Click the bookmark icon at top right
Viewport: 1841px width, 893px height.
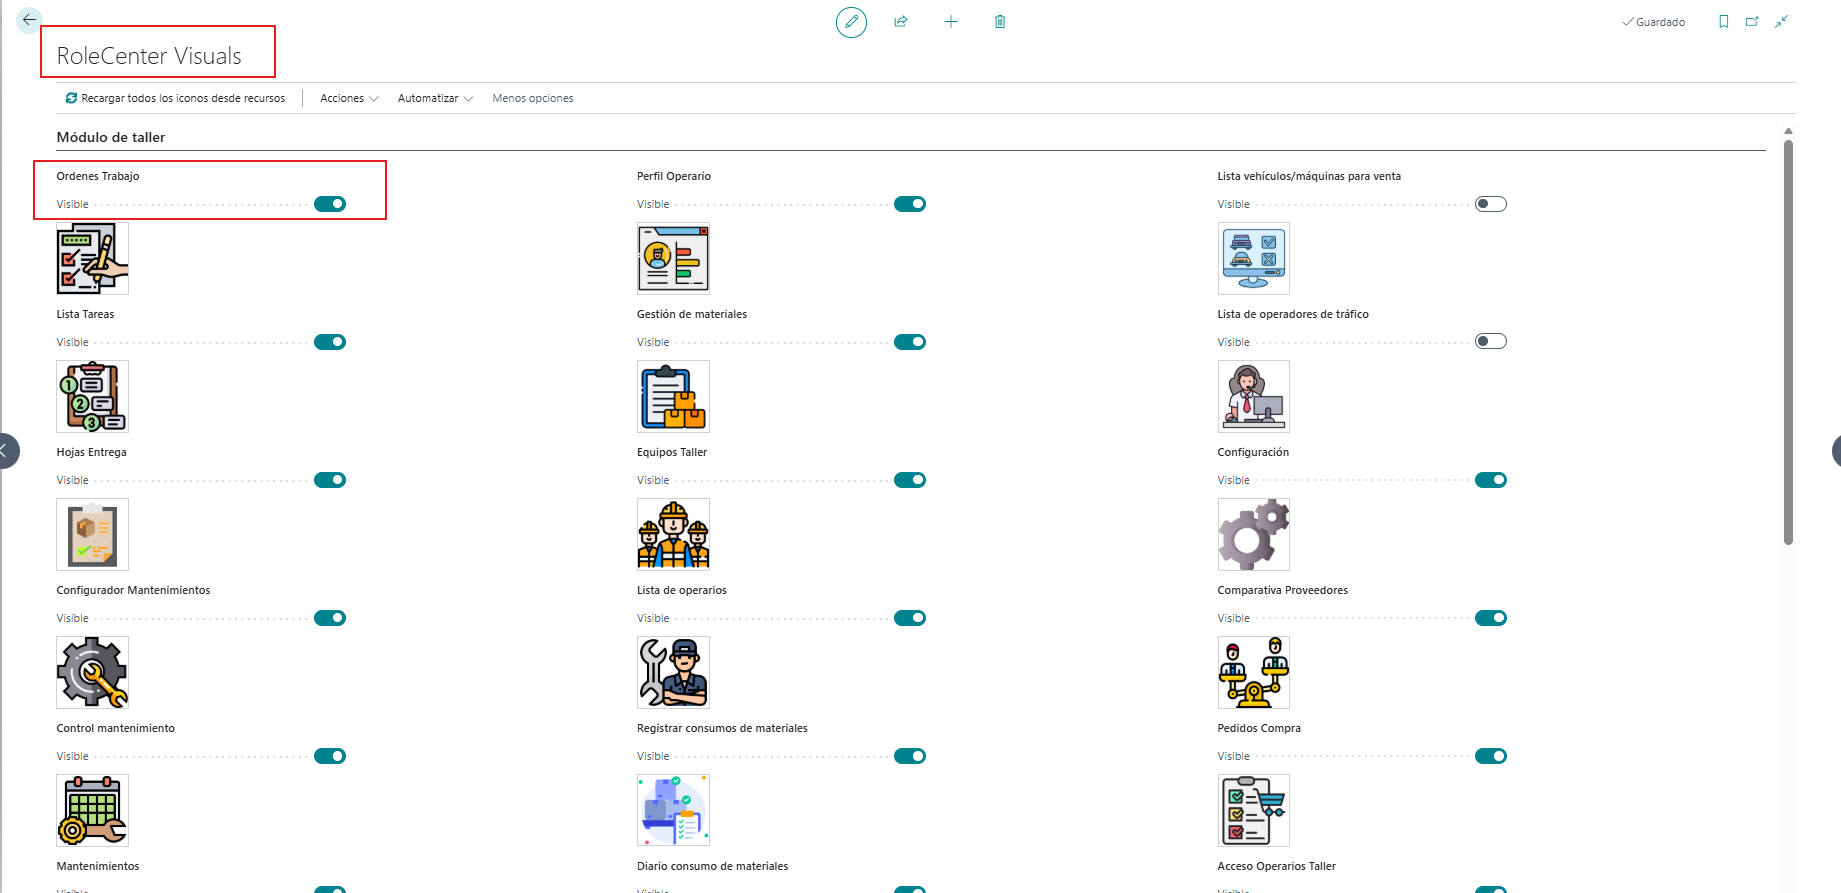click(1723, 22)
